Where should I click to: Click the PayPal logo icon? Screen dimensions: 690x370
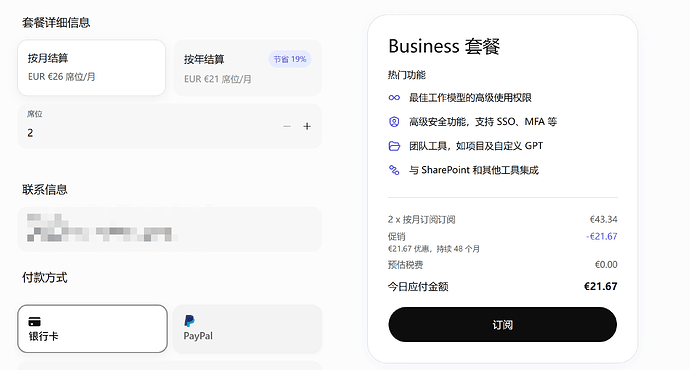[190, 321]
